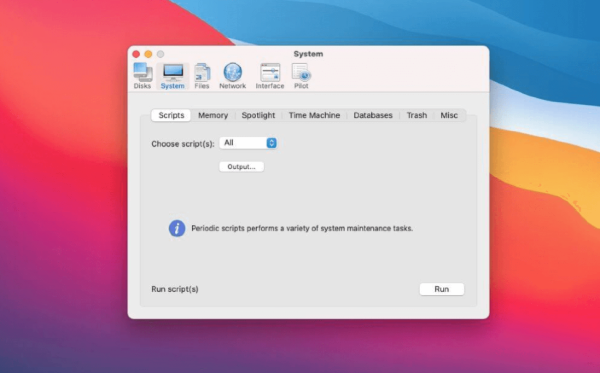Click the blue info icon
The height and width of the screenshot is (373, 600).
177,228
